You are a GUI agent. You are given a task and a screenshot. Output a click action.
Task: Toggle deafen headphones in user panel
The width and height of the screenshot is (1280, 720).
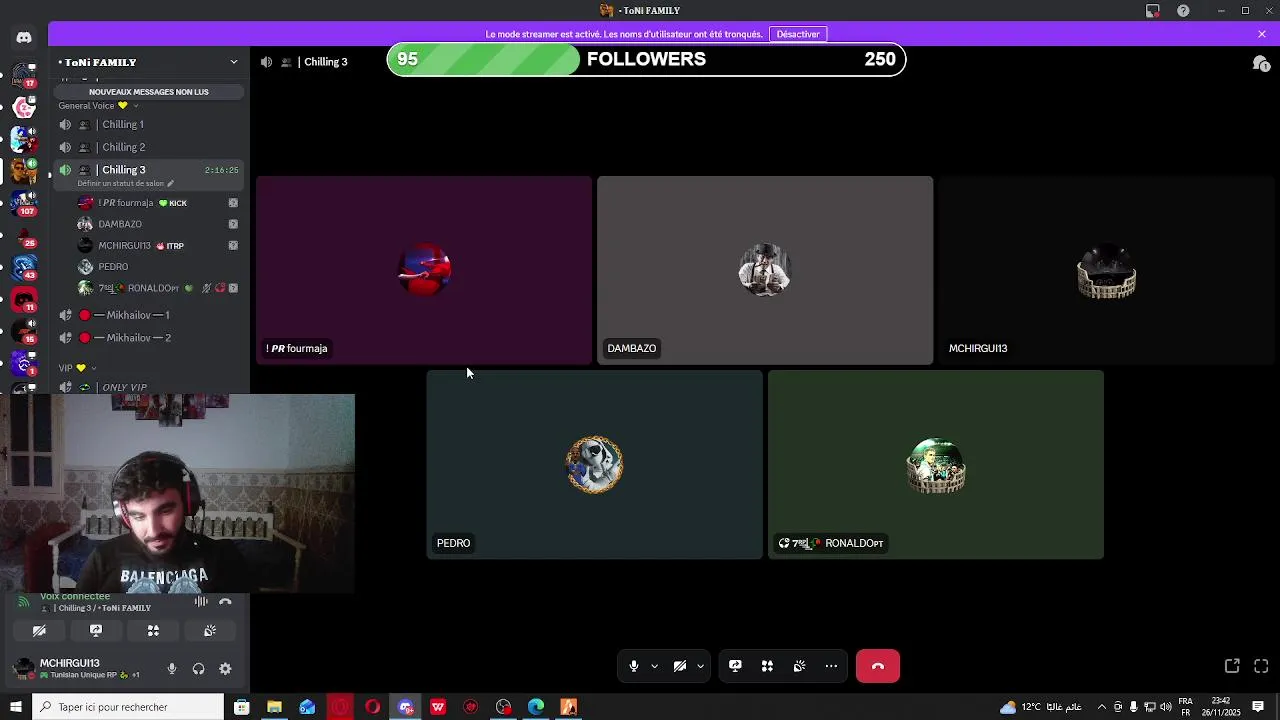point(198,669)
